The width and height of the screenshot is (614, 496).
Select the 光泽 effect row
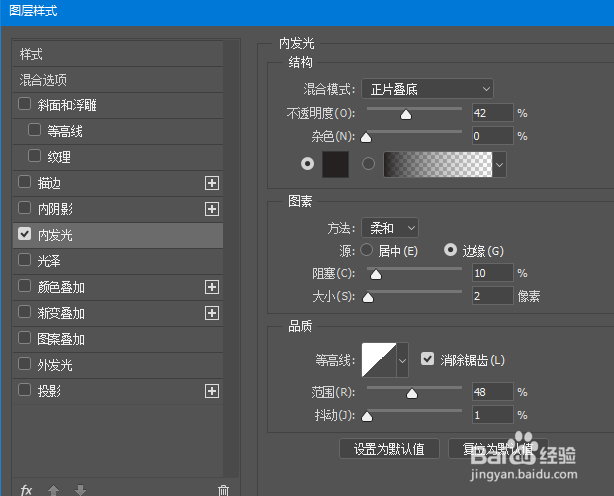pyautogui.click(x=117, y=261)
